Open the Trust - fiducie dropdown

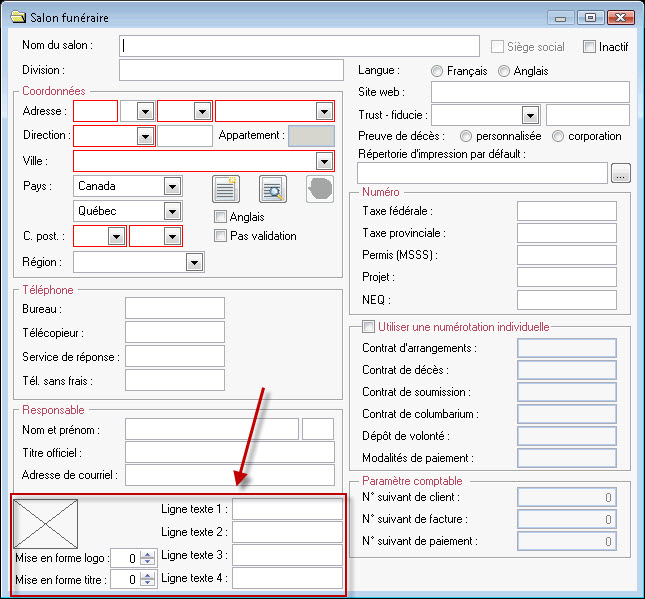(530, 115)
